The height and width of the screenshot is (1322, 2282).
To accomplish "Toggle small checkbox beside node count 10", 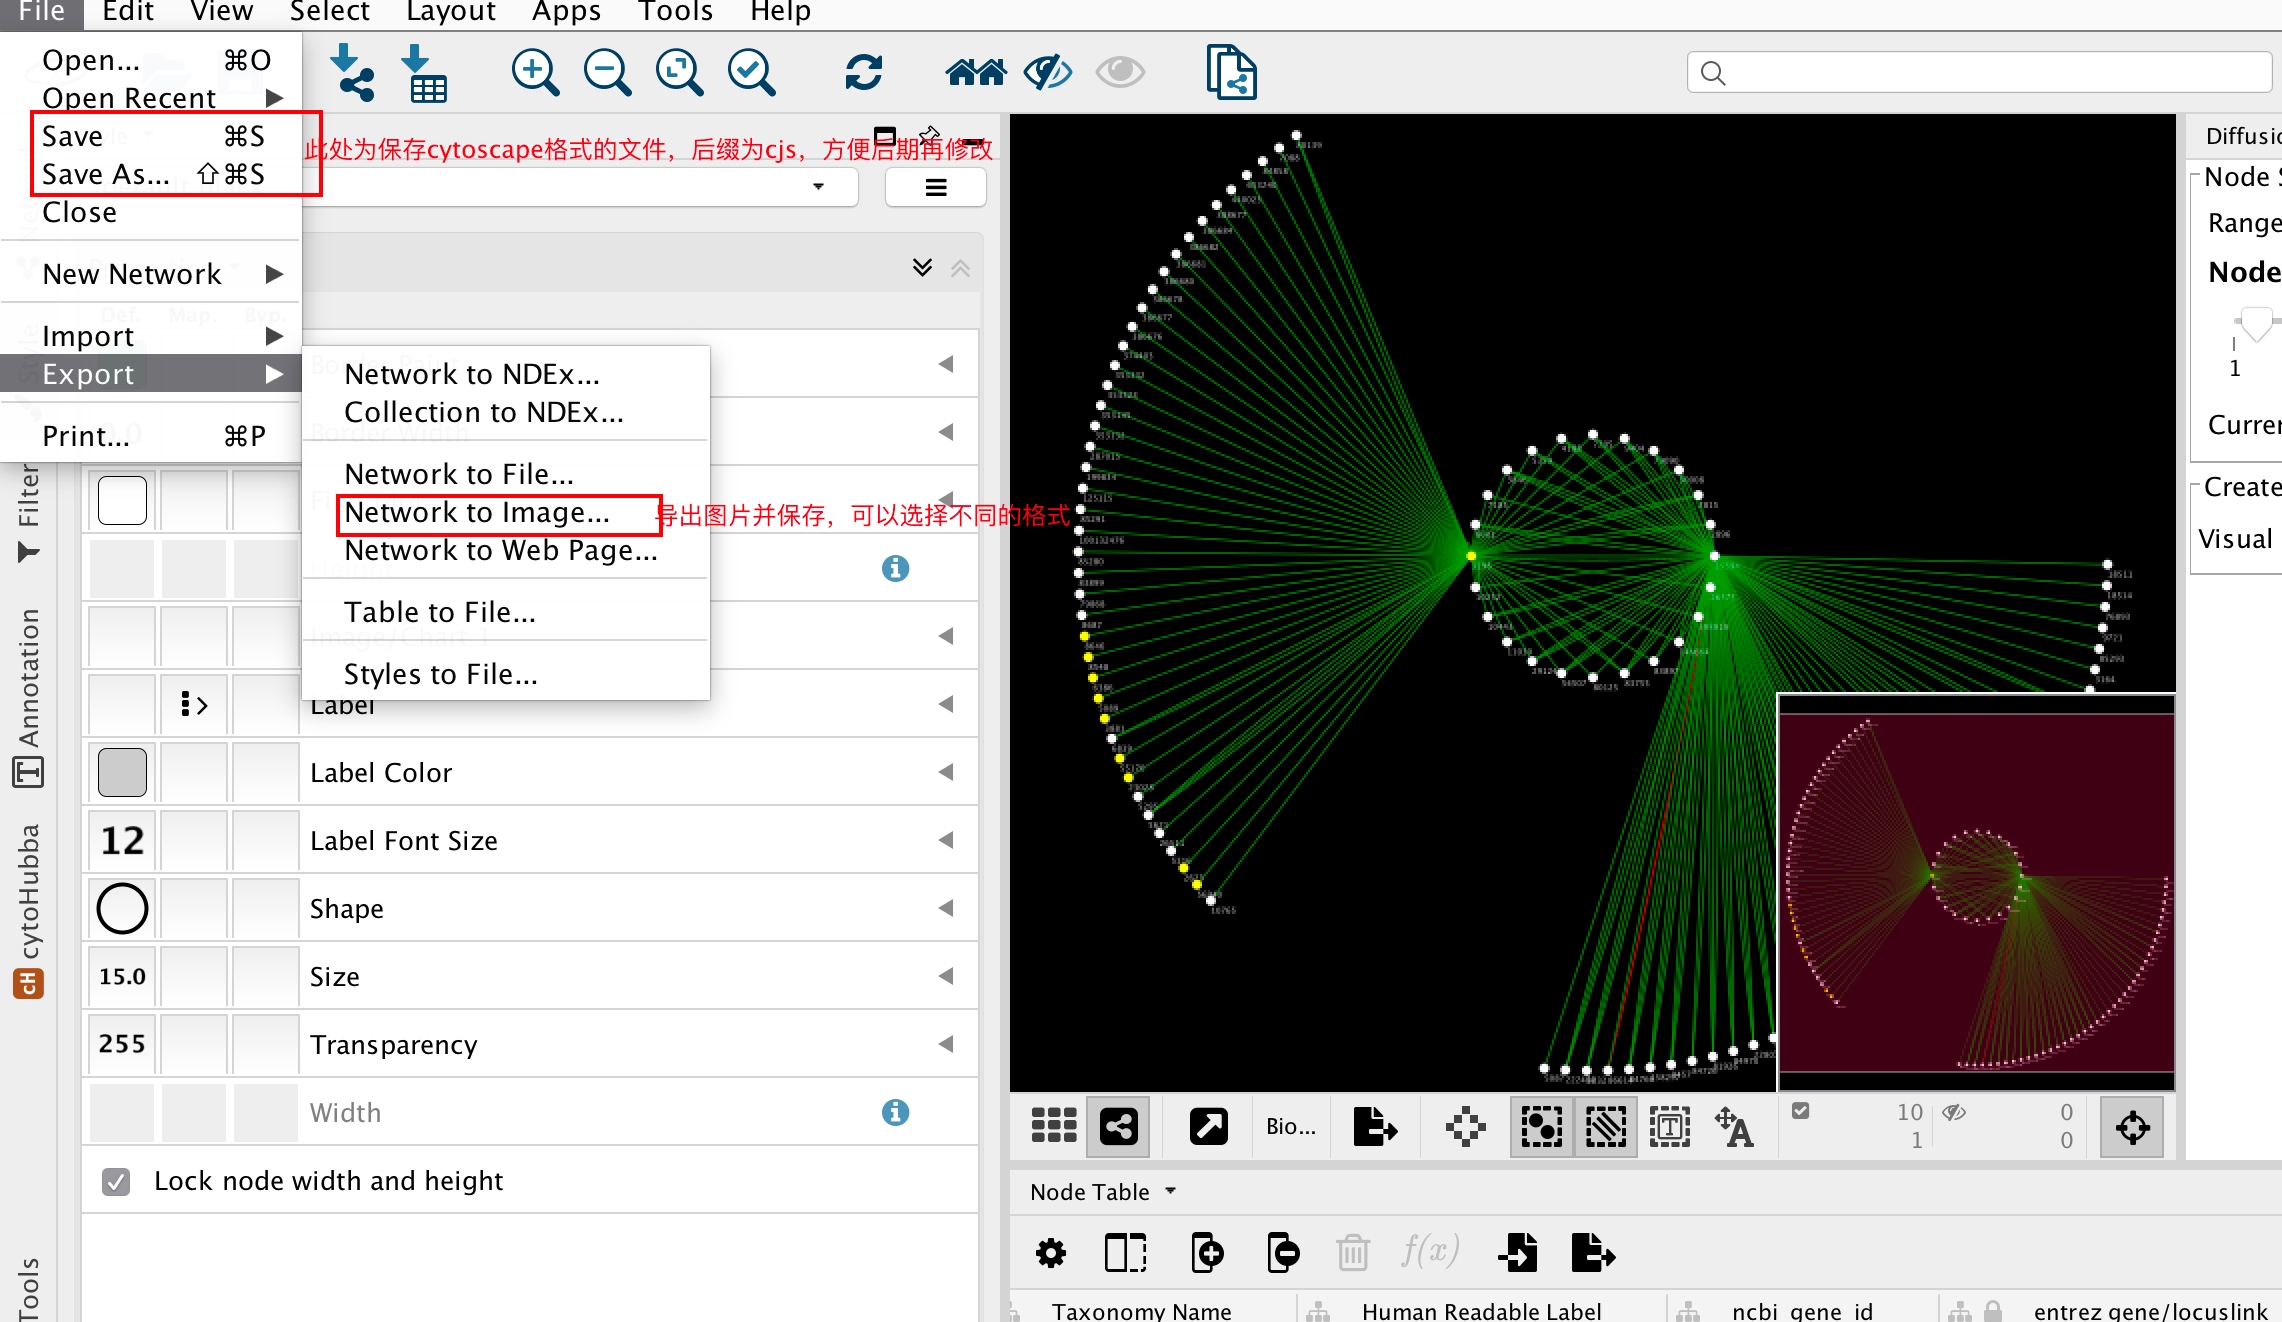I will click(1800, 1111).
